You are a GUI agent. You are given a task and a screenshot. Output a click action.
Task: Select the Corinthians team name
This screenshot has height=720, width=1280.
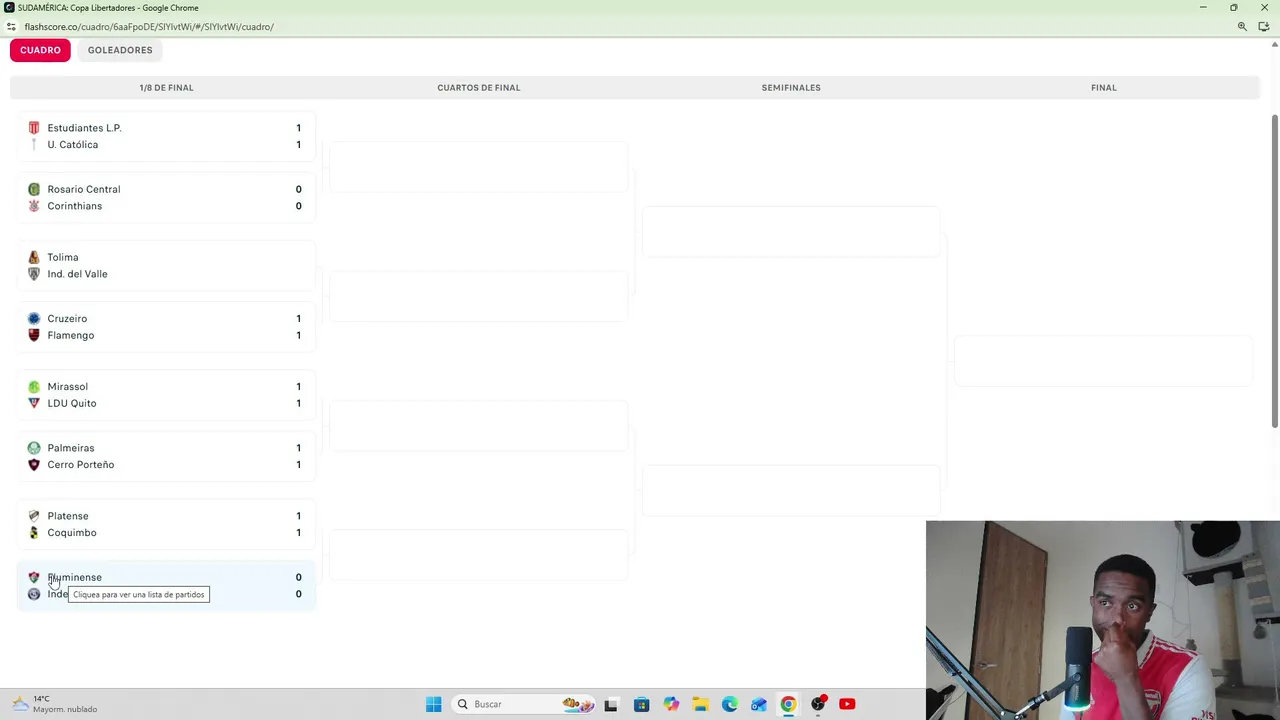click(75, 206)
